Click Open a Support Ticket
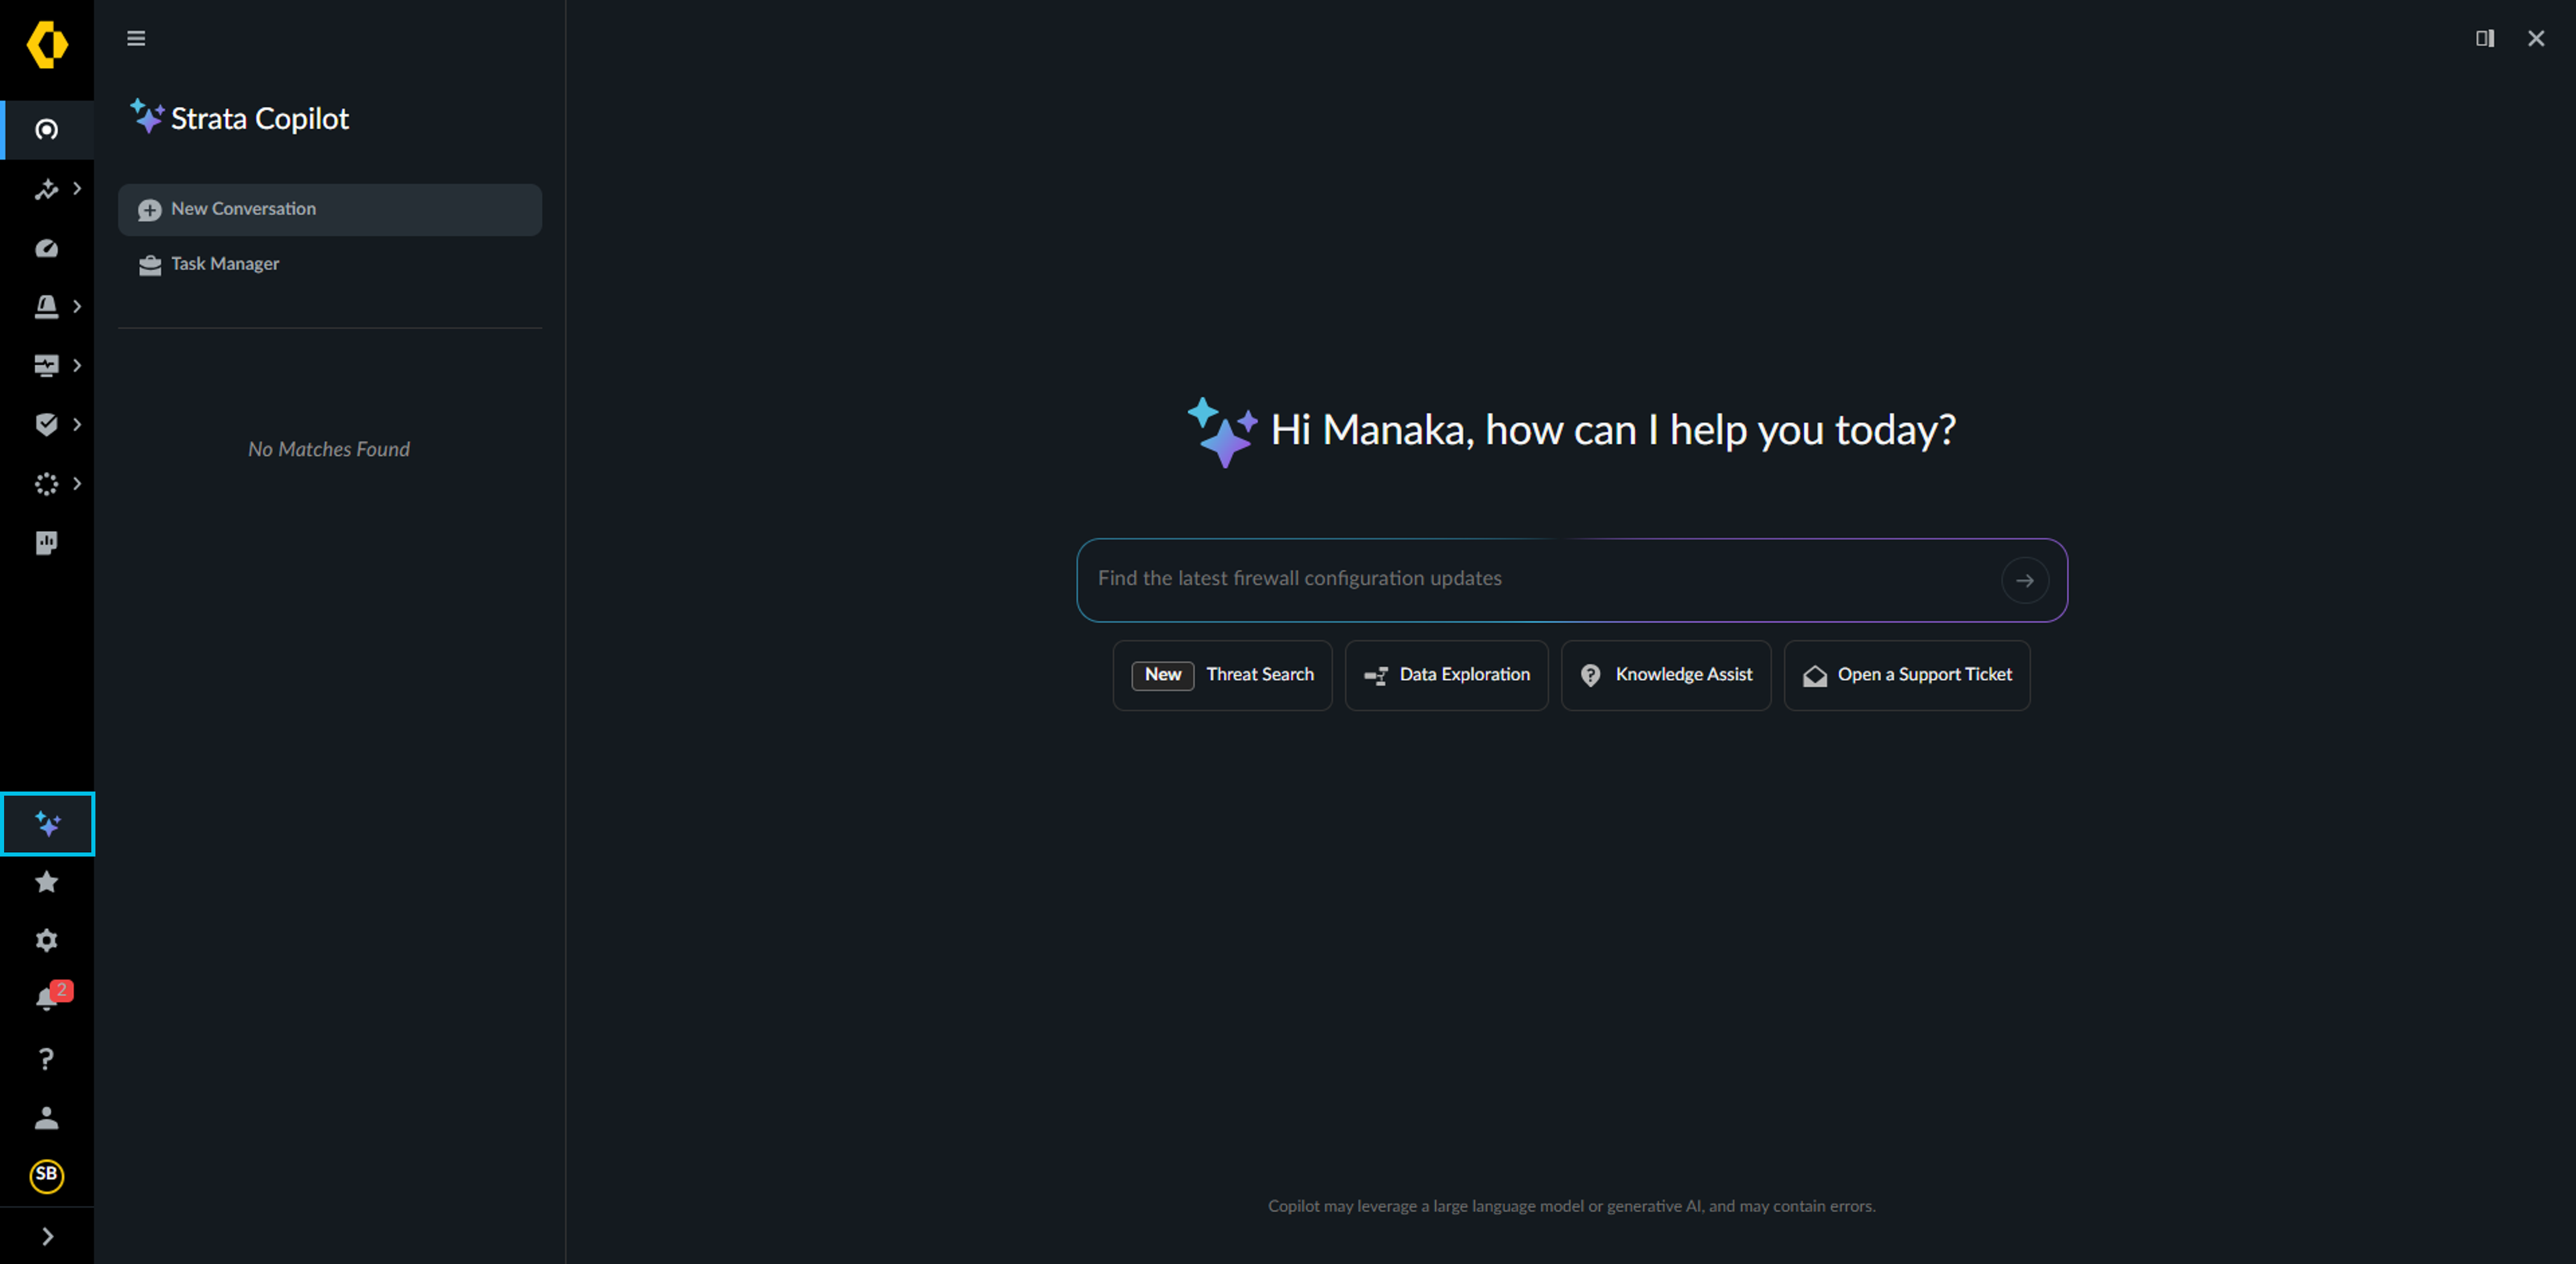 click(1907, 675)
